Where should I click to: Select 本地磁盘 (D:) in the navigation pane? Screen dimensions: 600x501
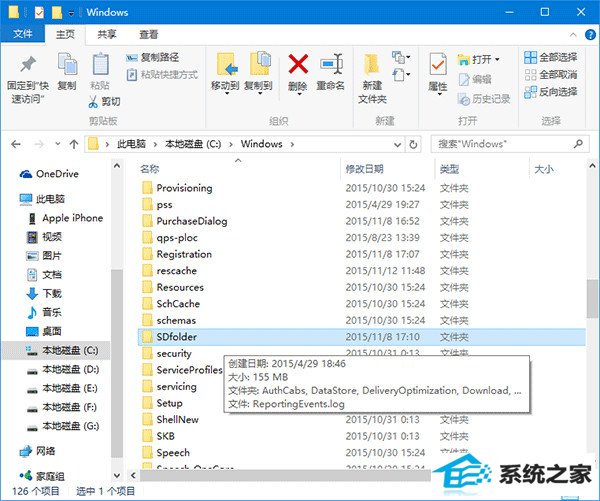(x=63, y=369)
